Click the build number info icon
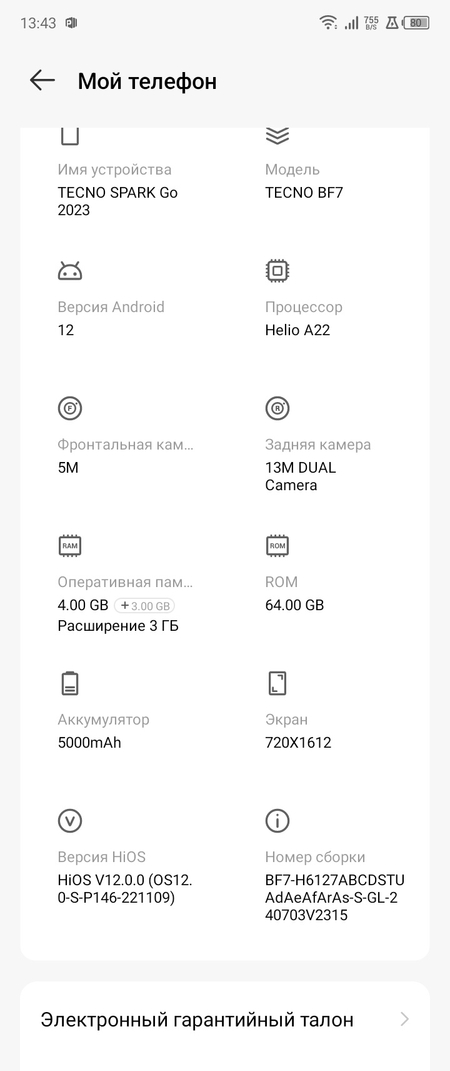 [x=277, y=820]
